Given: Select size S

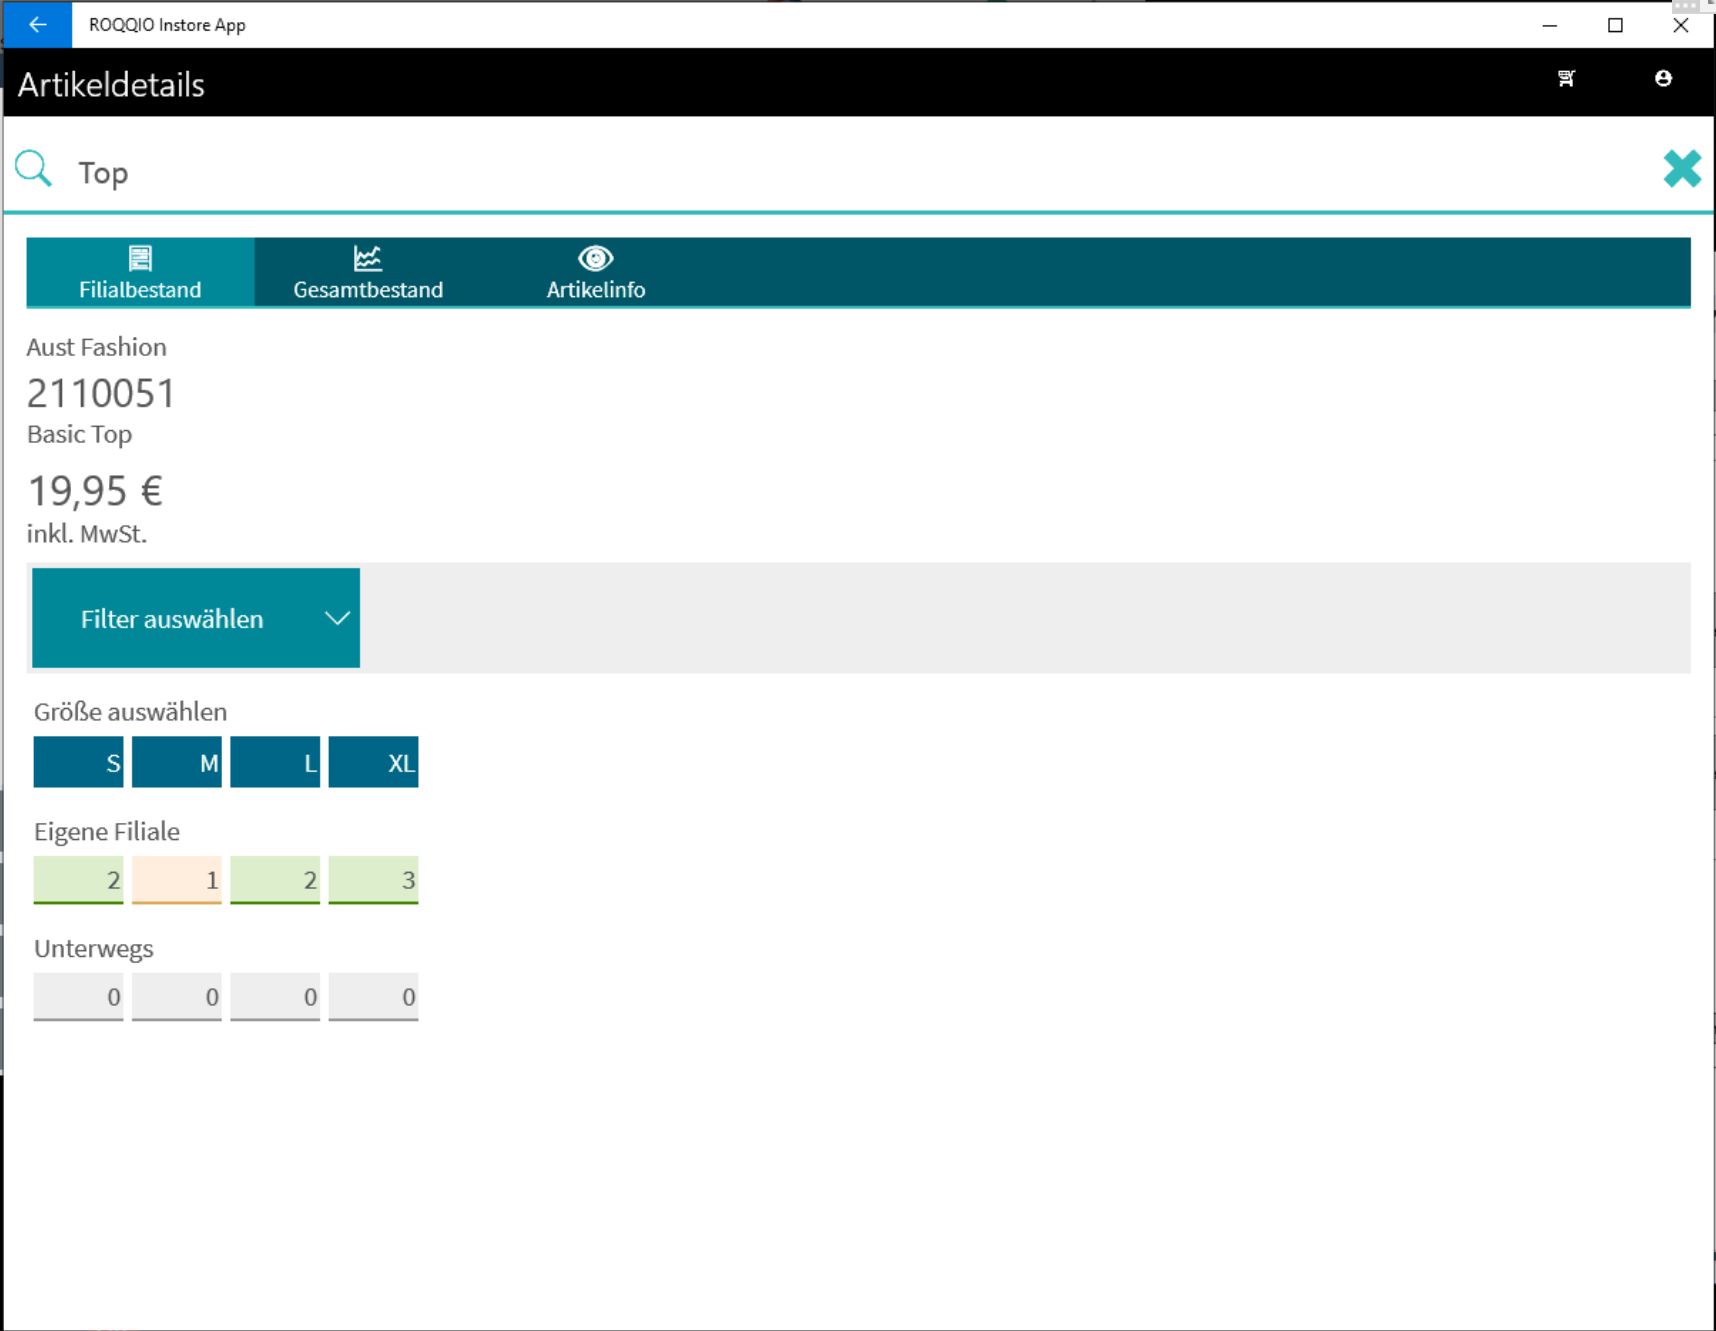Looking at the screenshot, I should click(78, 763).
